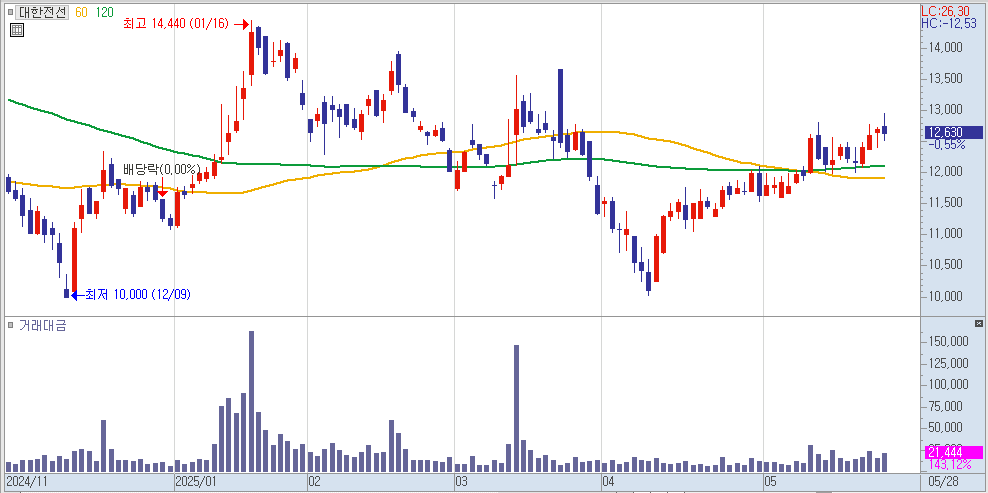The image size is (988, 493).
Task: Click the small square beside 거래대금 label
Action: pyautogui.click(x=10, y=325)
